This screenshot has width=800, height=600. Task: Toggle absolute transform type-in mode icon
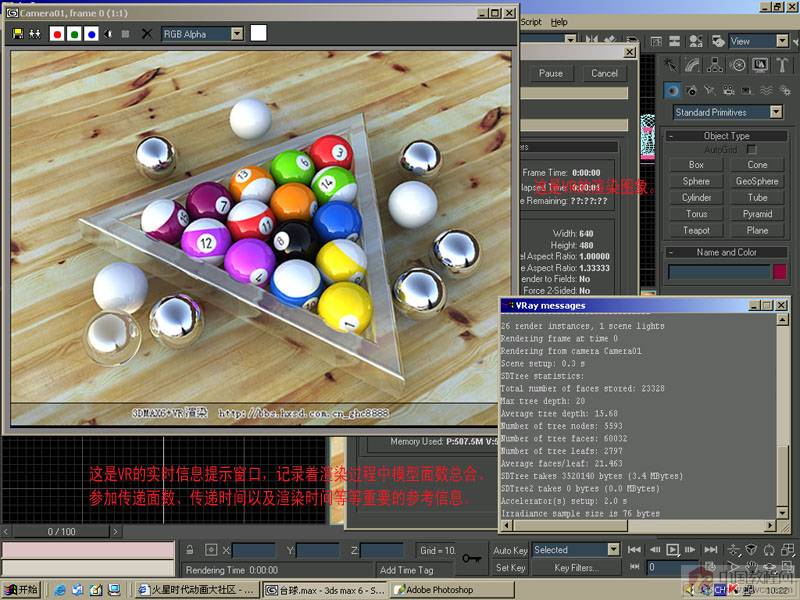pos(211,549)
